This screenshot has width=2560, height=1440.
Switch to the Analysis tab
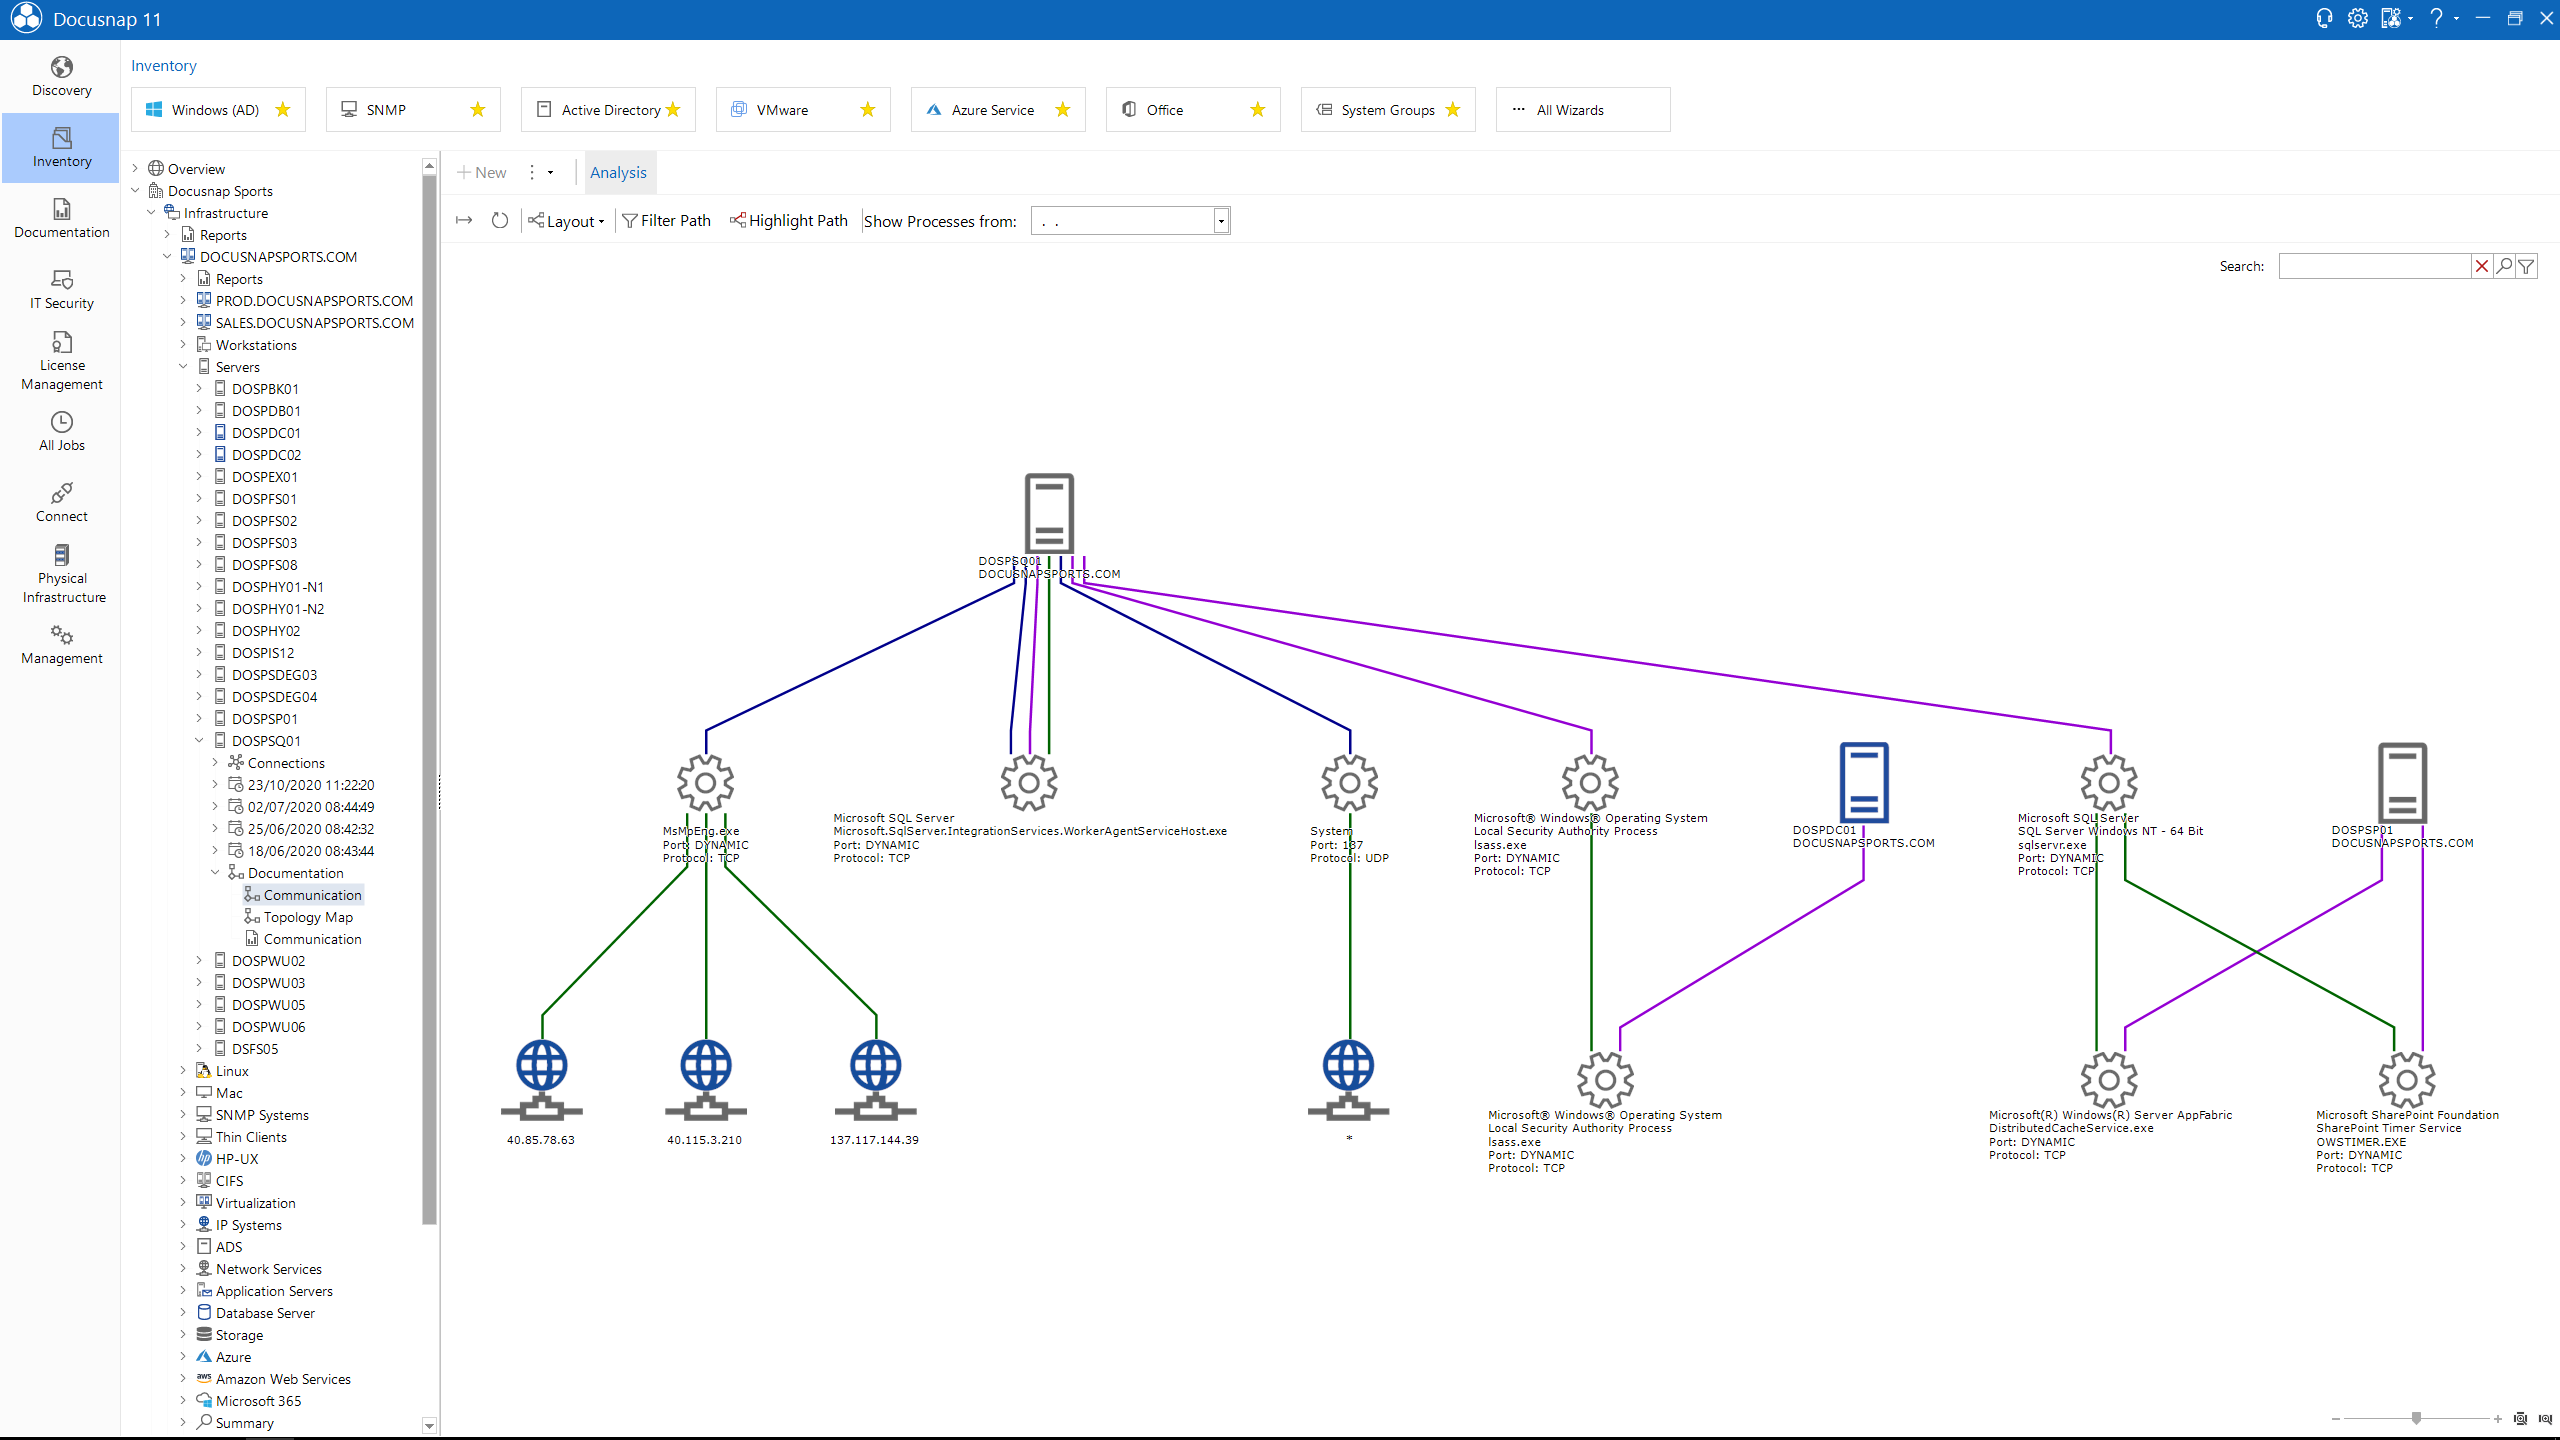coord(618,172)
